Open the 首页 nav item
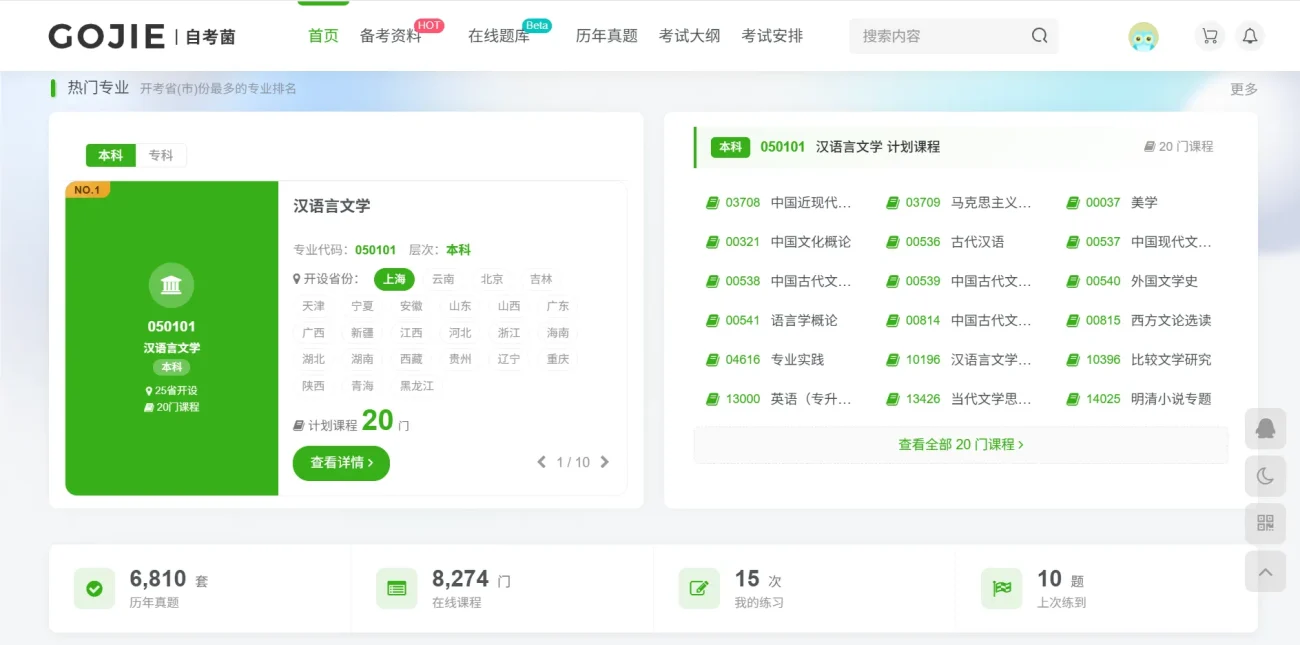This screenshot has width=1300, height=645. point(323,36)
